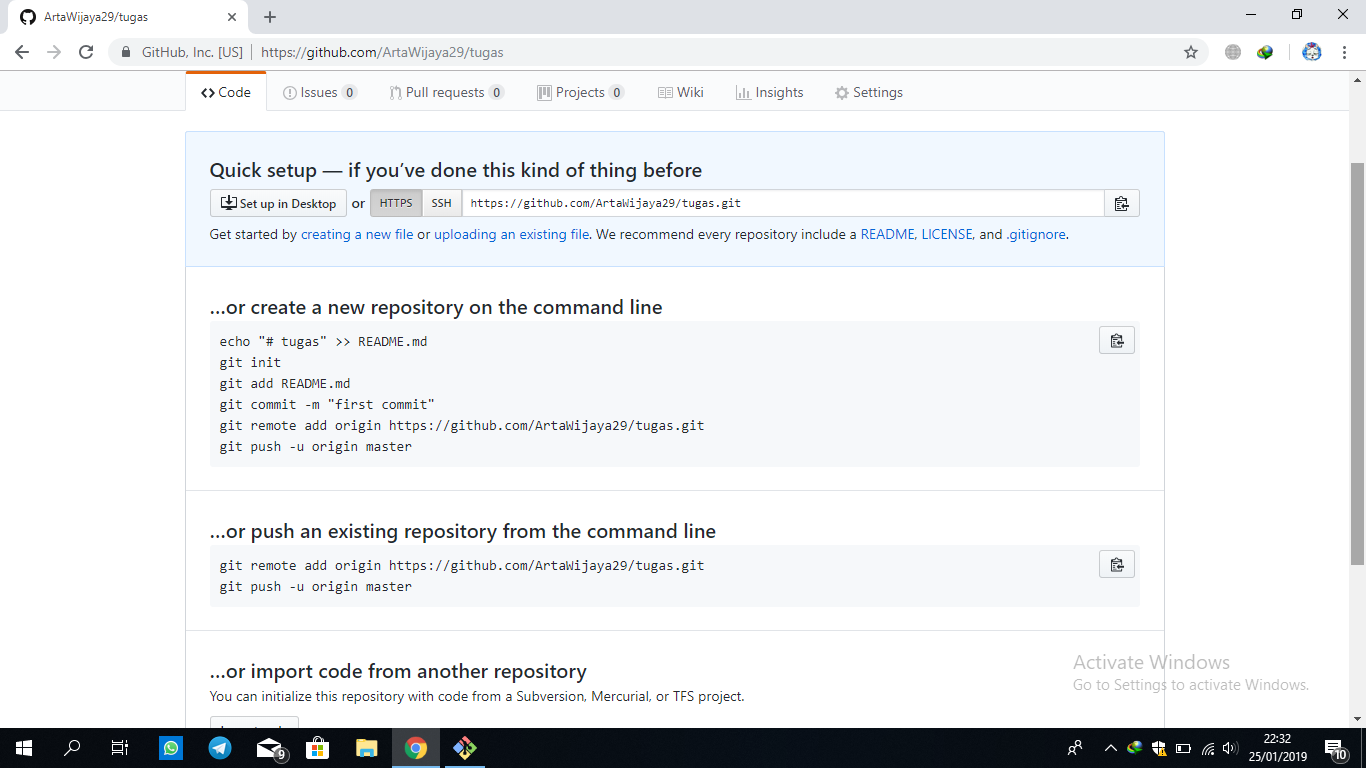The width and height of the screenshot is (1366, 768).
Task: Copy the push existing repository commands
Action: pos(1117,564)
